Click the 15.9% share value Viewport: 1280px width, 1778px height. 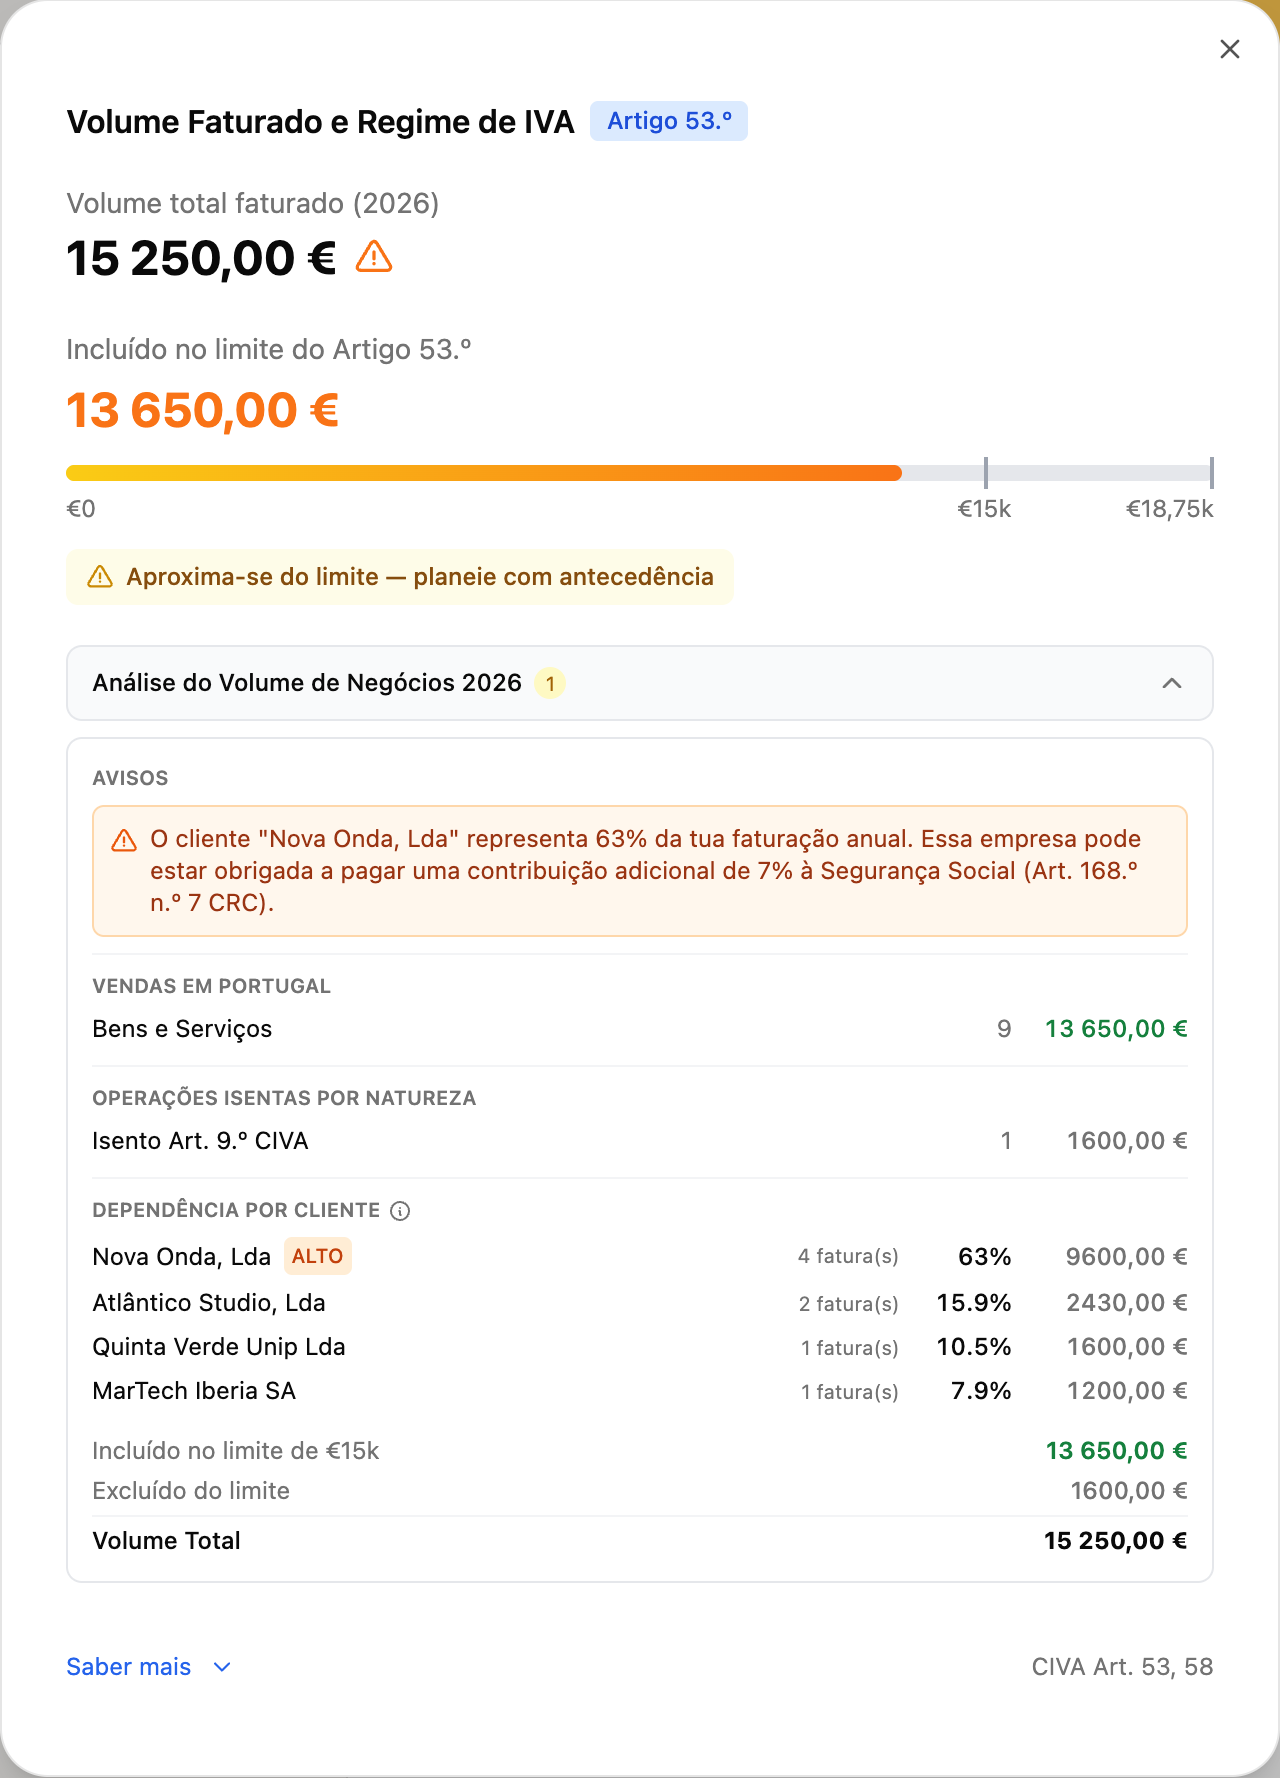(974, 1303)
